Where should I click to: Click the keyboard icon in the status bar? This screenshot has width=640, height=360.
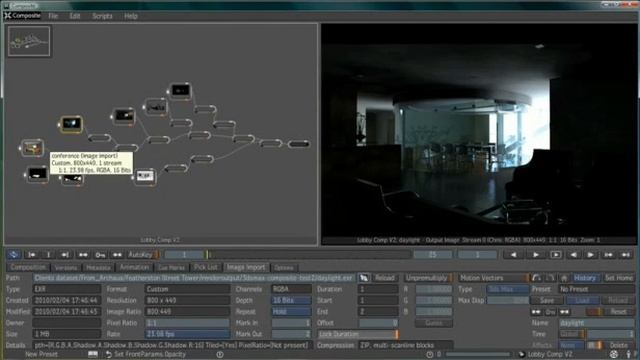[x=93, y=354]
